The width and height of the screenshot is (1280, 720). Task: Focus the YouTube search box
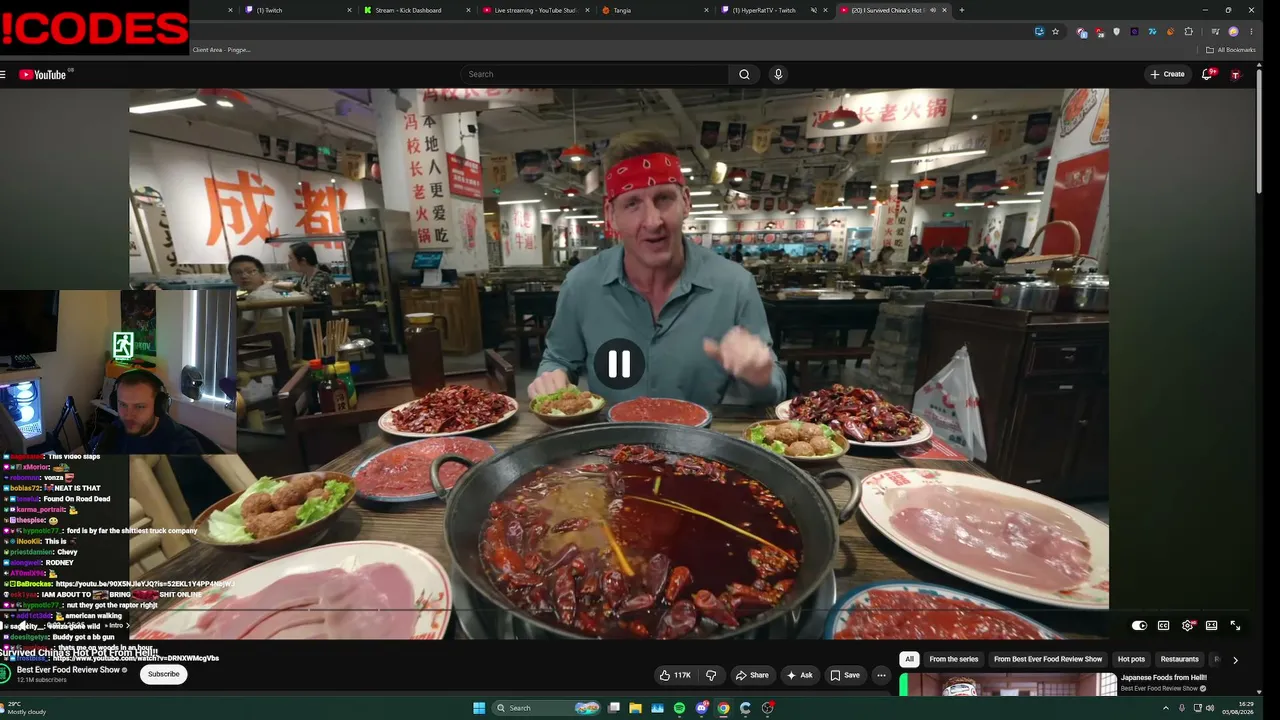coord(595,74)
